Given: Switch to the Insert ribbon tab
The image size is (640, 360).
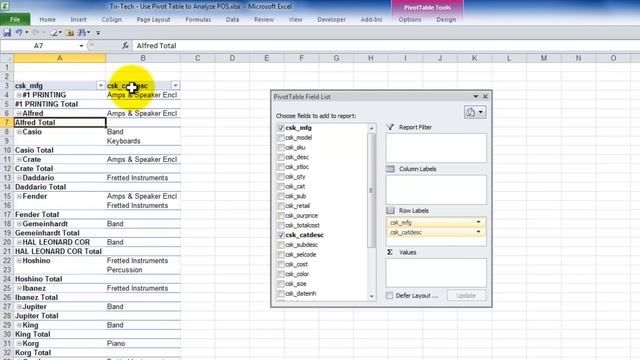Looking at the screenshot, I should 78,20.
